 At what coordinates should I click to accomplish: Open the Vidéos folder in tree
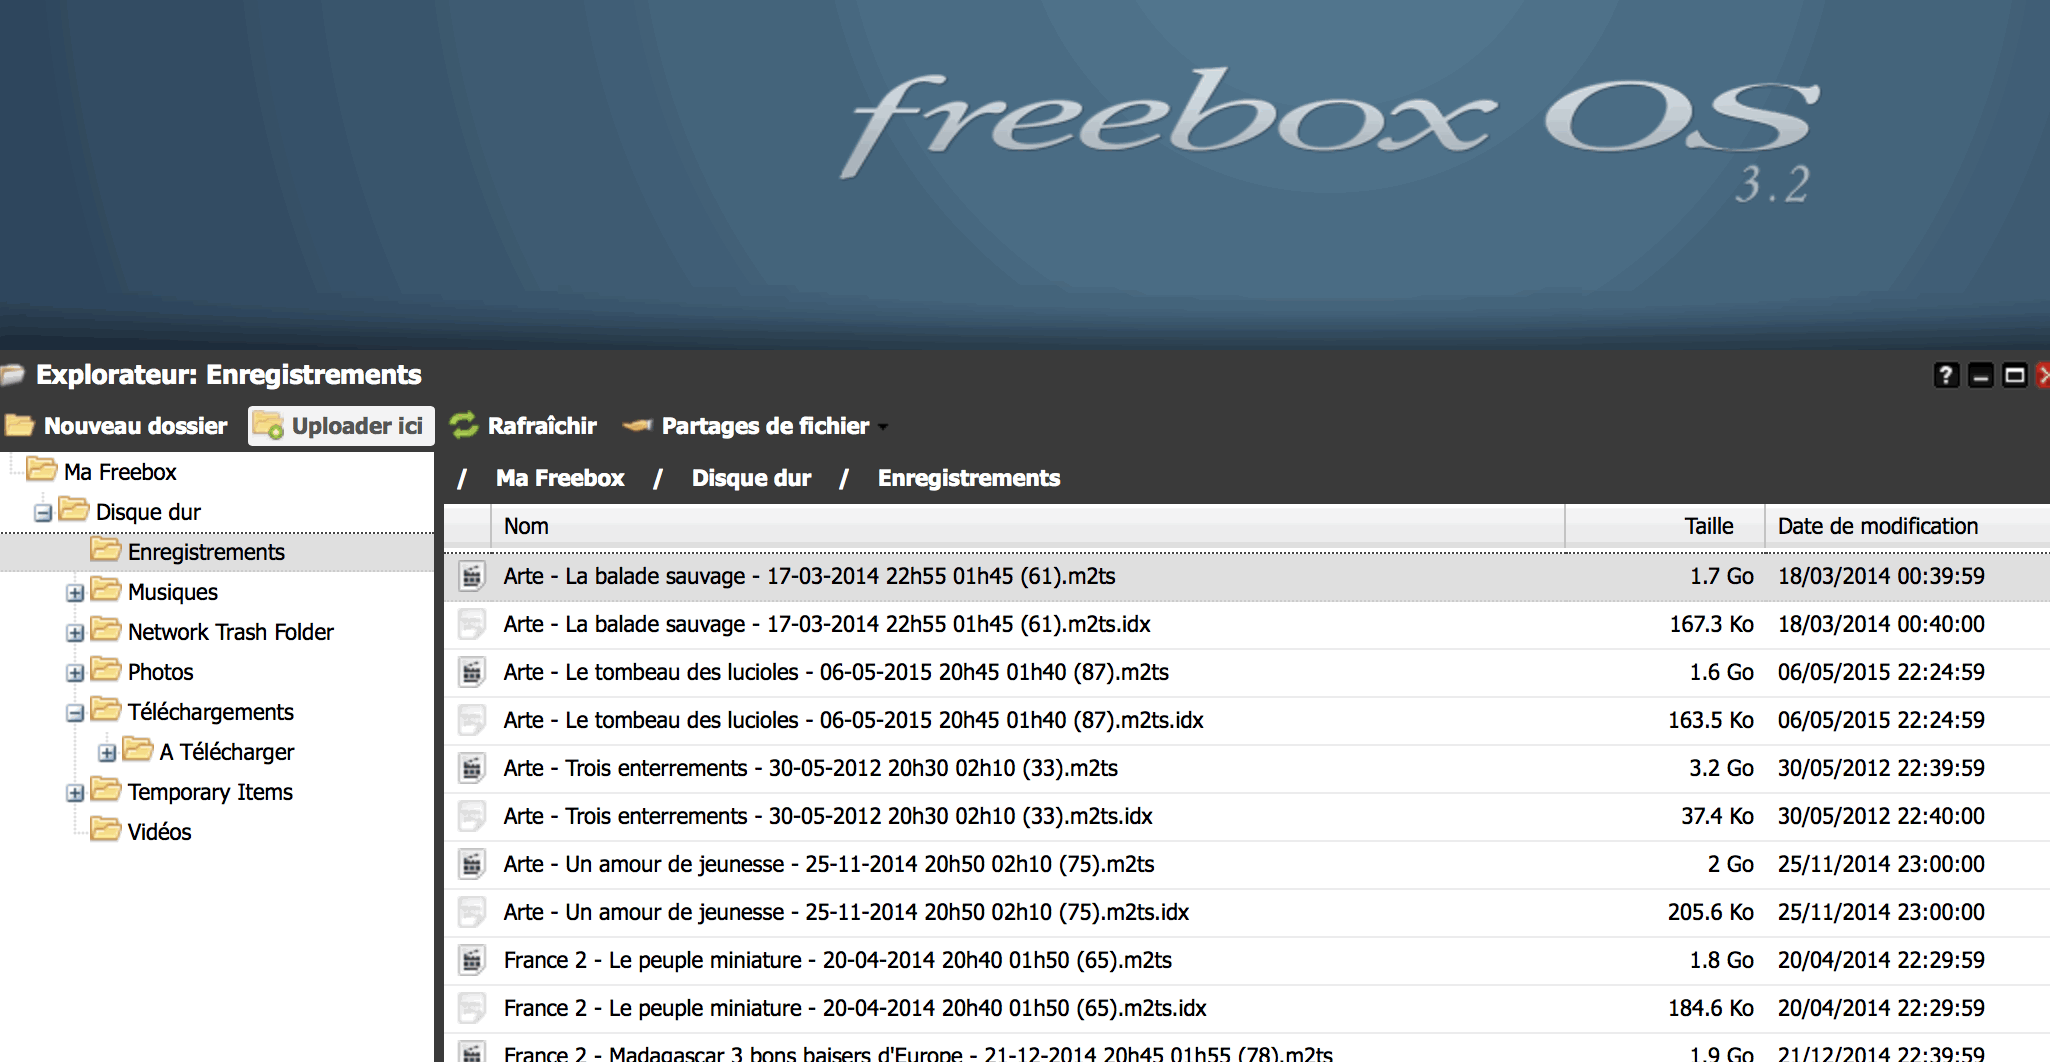click(160, 832)
